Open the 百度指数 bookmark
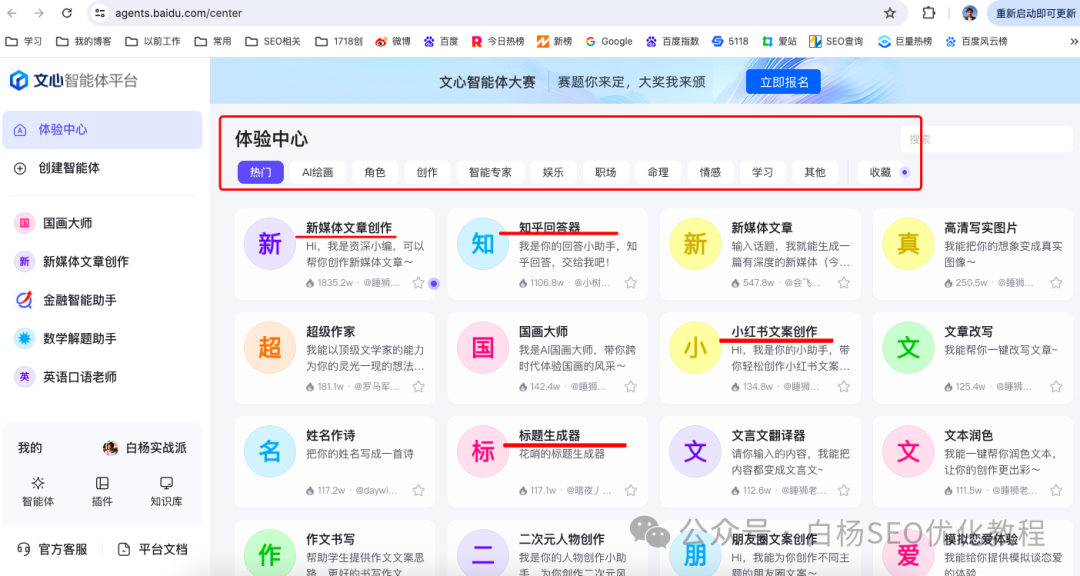The image size is (1080, 576). 673,41
